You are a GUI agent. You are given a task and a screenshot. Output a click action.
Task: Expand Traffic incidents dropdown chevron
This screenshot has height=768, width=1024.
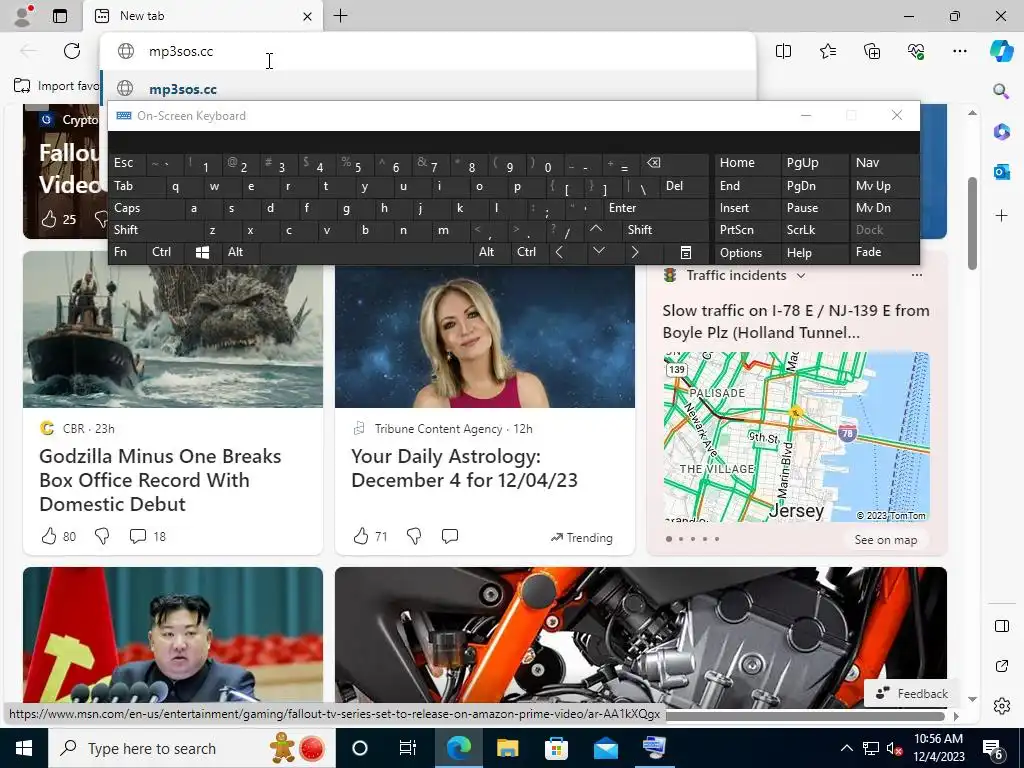pyautogui.click(x=801, y=276)
